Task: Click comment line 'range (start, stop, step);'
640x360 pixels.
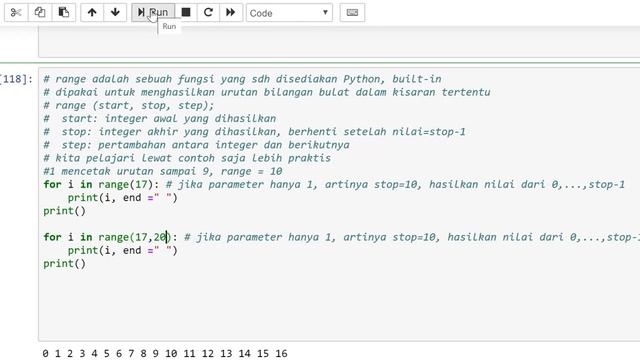Action: coord(129,105)
